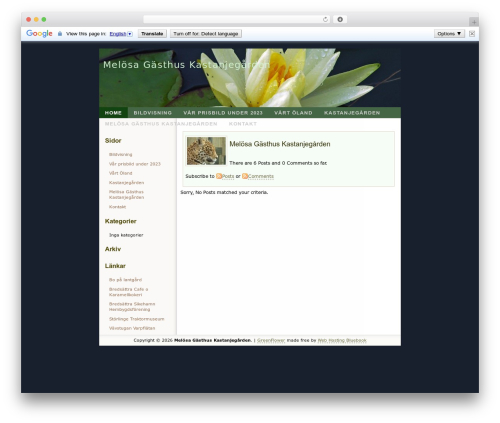This screenshot has height=423, width=500.
Task: Click the Comments RSS feed icon
Action: [245, 176]
